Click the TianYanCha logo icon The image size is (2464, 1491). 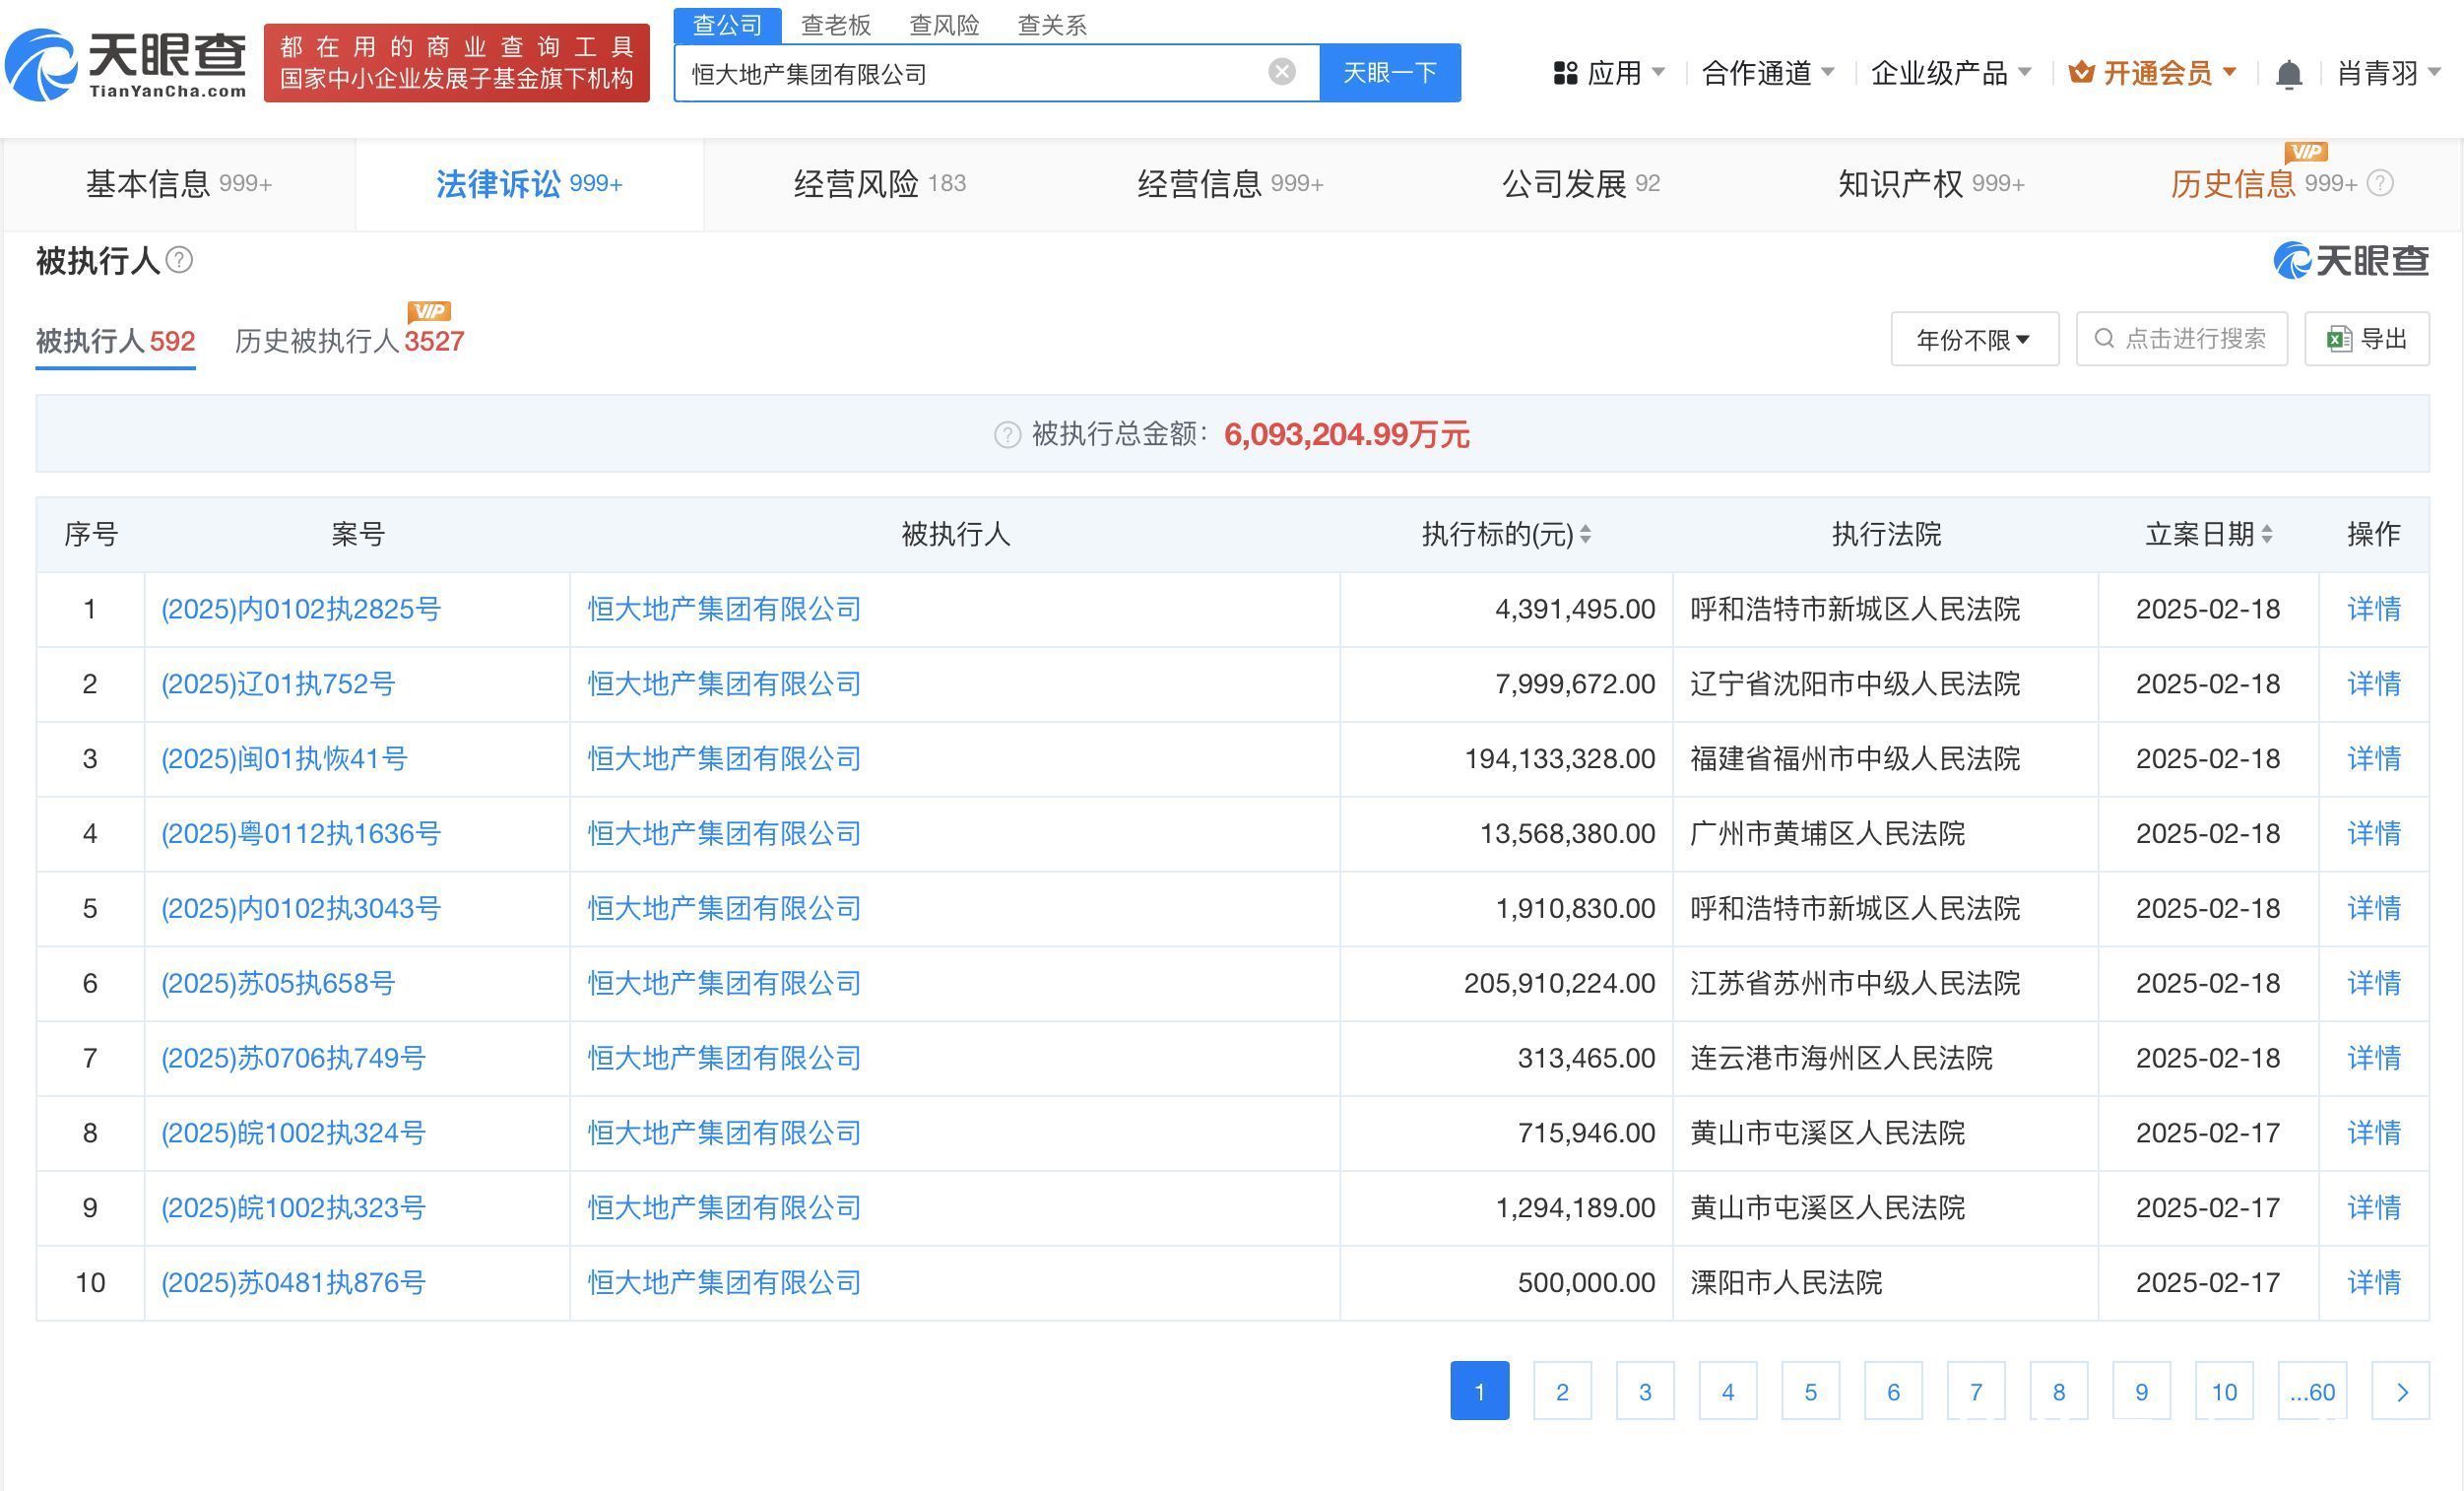42,66
